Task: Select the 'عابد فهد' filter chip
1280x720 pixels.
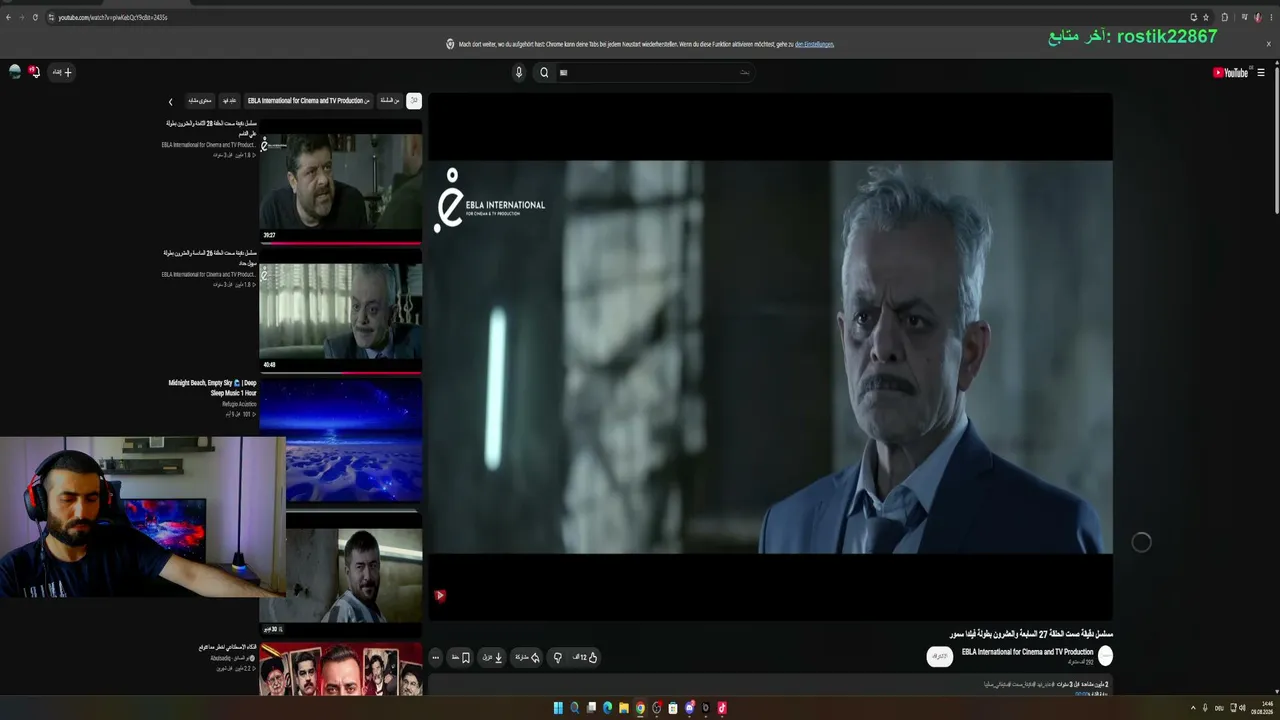Action: 229,101
